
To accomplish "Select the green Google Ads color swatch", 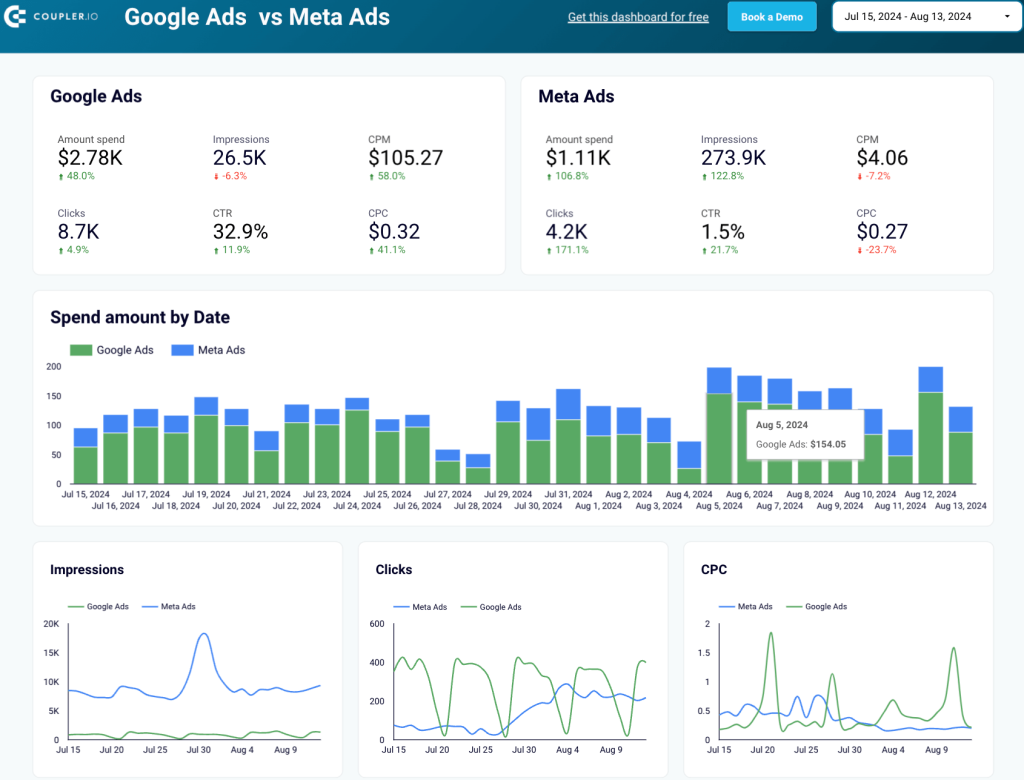I will point(82,350).
